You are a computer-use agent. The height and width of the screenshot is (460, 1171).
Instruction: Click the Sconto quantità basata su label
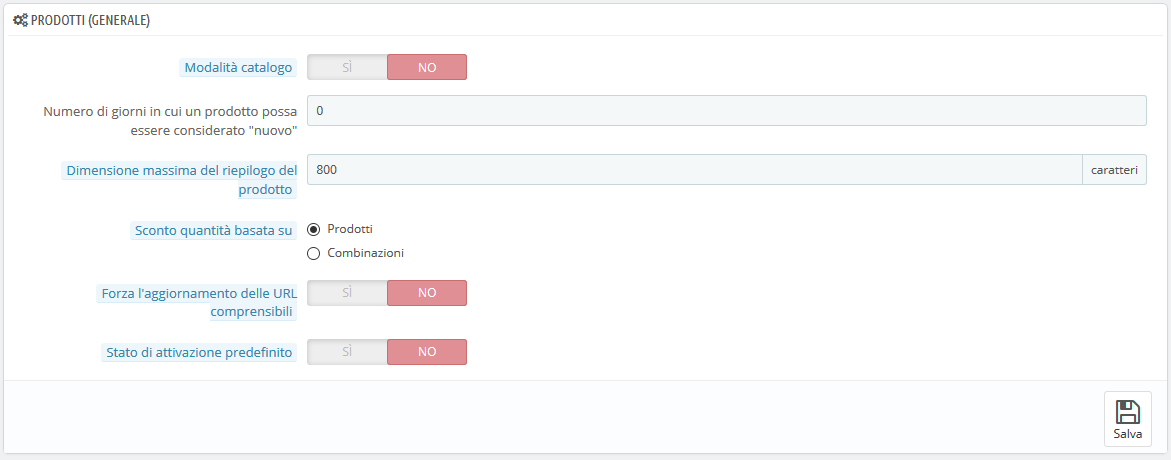(213, 230)
